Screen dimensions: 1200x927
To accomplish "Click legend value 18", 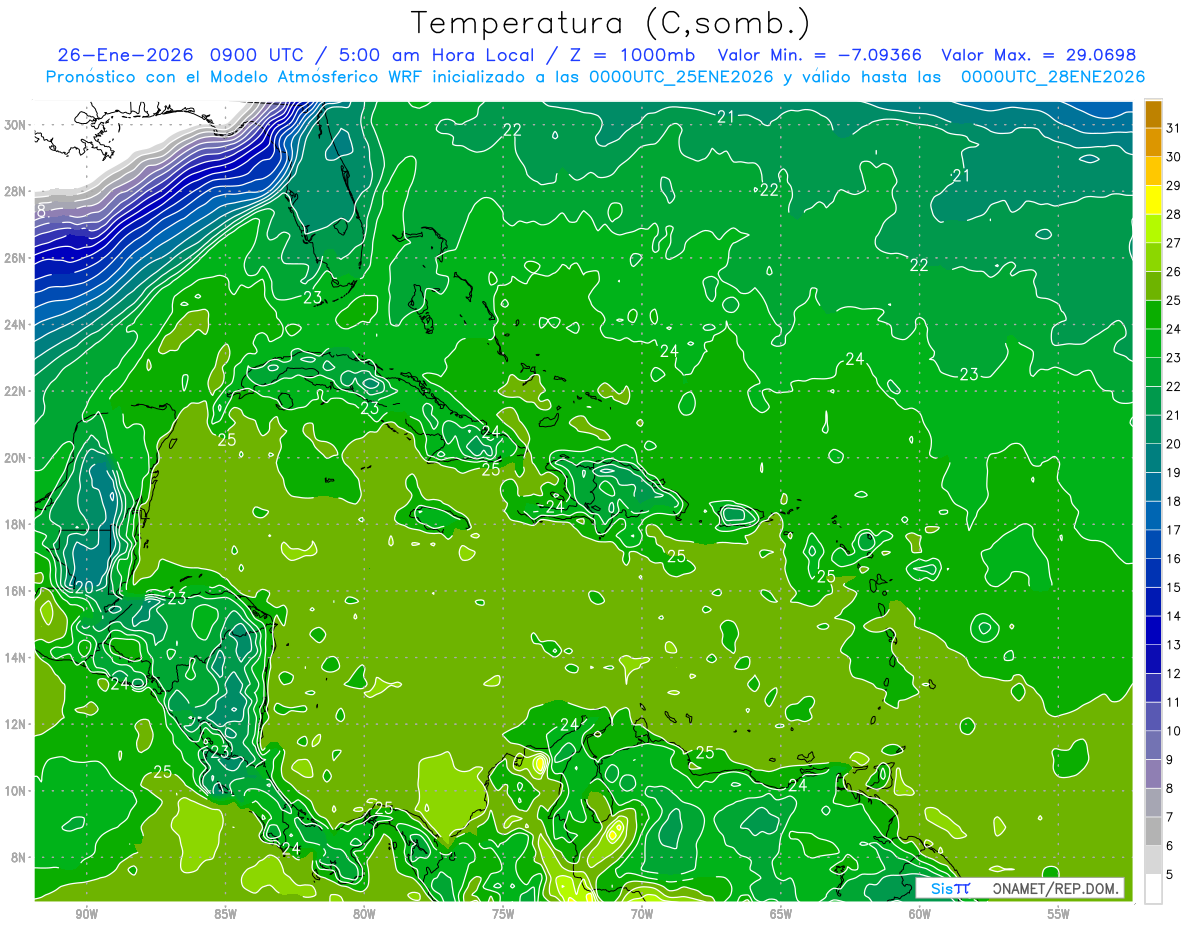I will click(x=1174, y=501).
